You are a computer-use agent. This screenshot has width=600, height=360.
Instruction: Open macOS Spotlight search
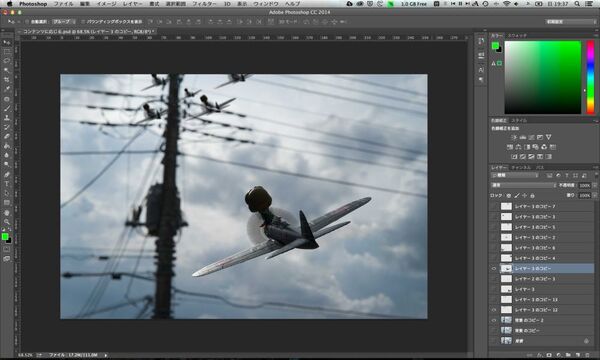(577, 4)
